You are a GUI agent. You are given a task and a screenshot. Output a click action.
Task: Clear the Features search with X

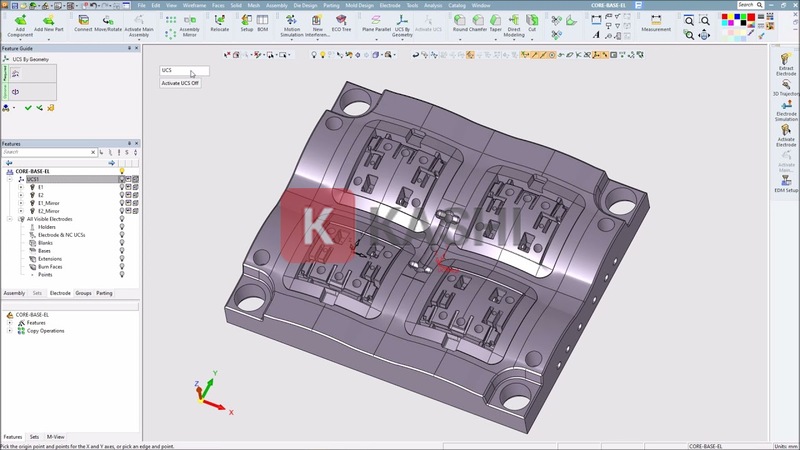pyautogui.click(x=93, y=152)
